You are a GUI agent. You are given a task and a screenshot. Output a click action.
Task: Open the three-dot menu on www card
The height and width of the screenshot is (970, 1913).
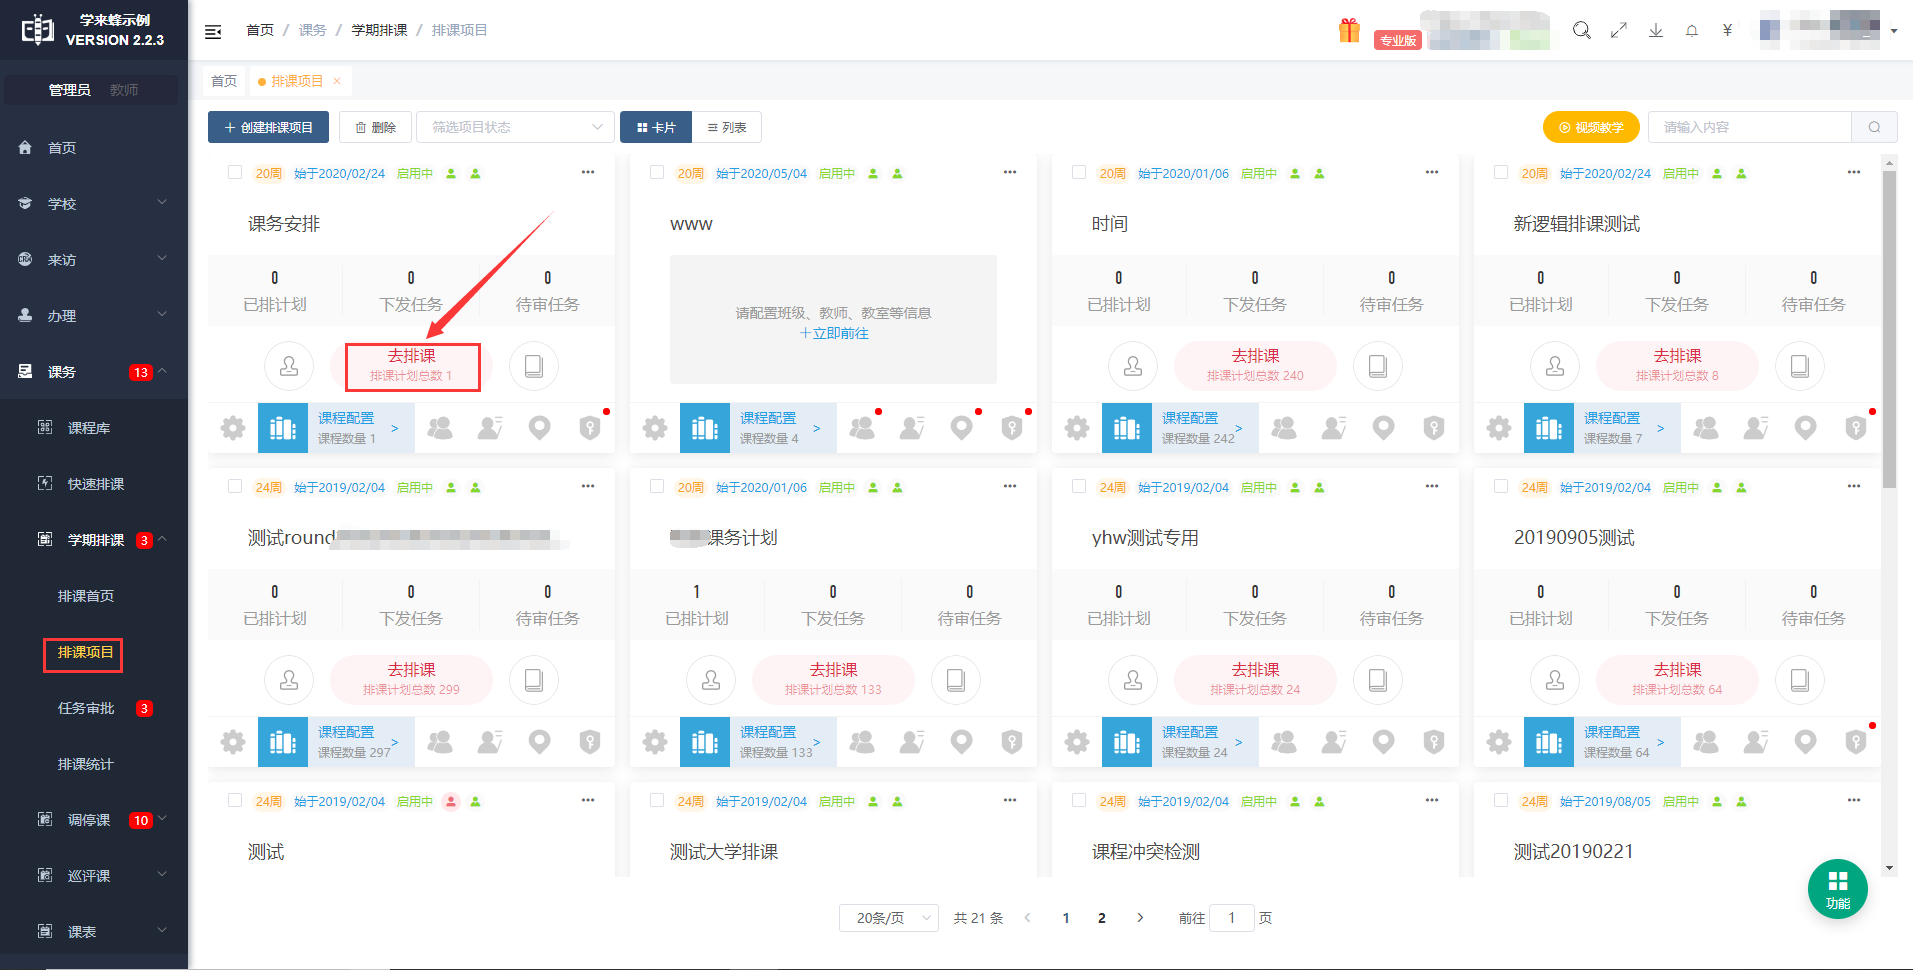1010,173
